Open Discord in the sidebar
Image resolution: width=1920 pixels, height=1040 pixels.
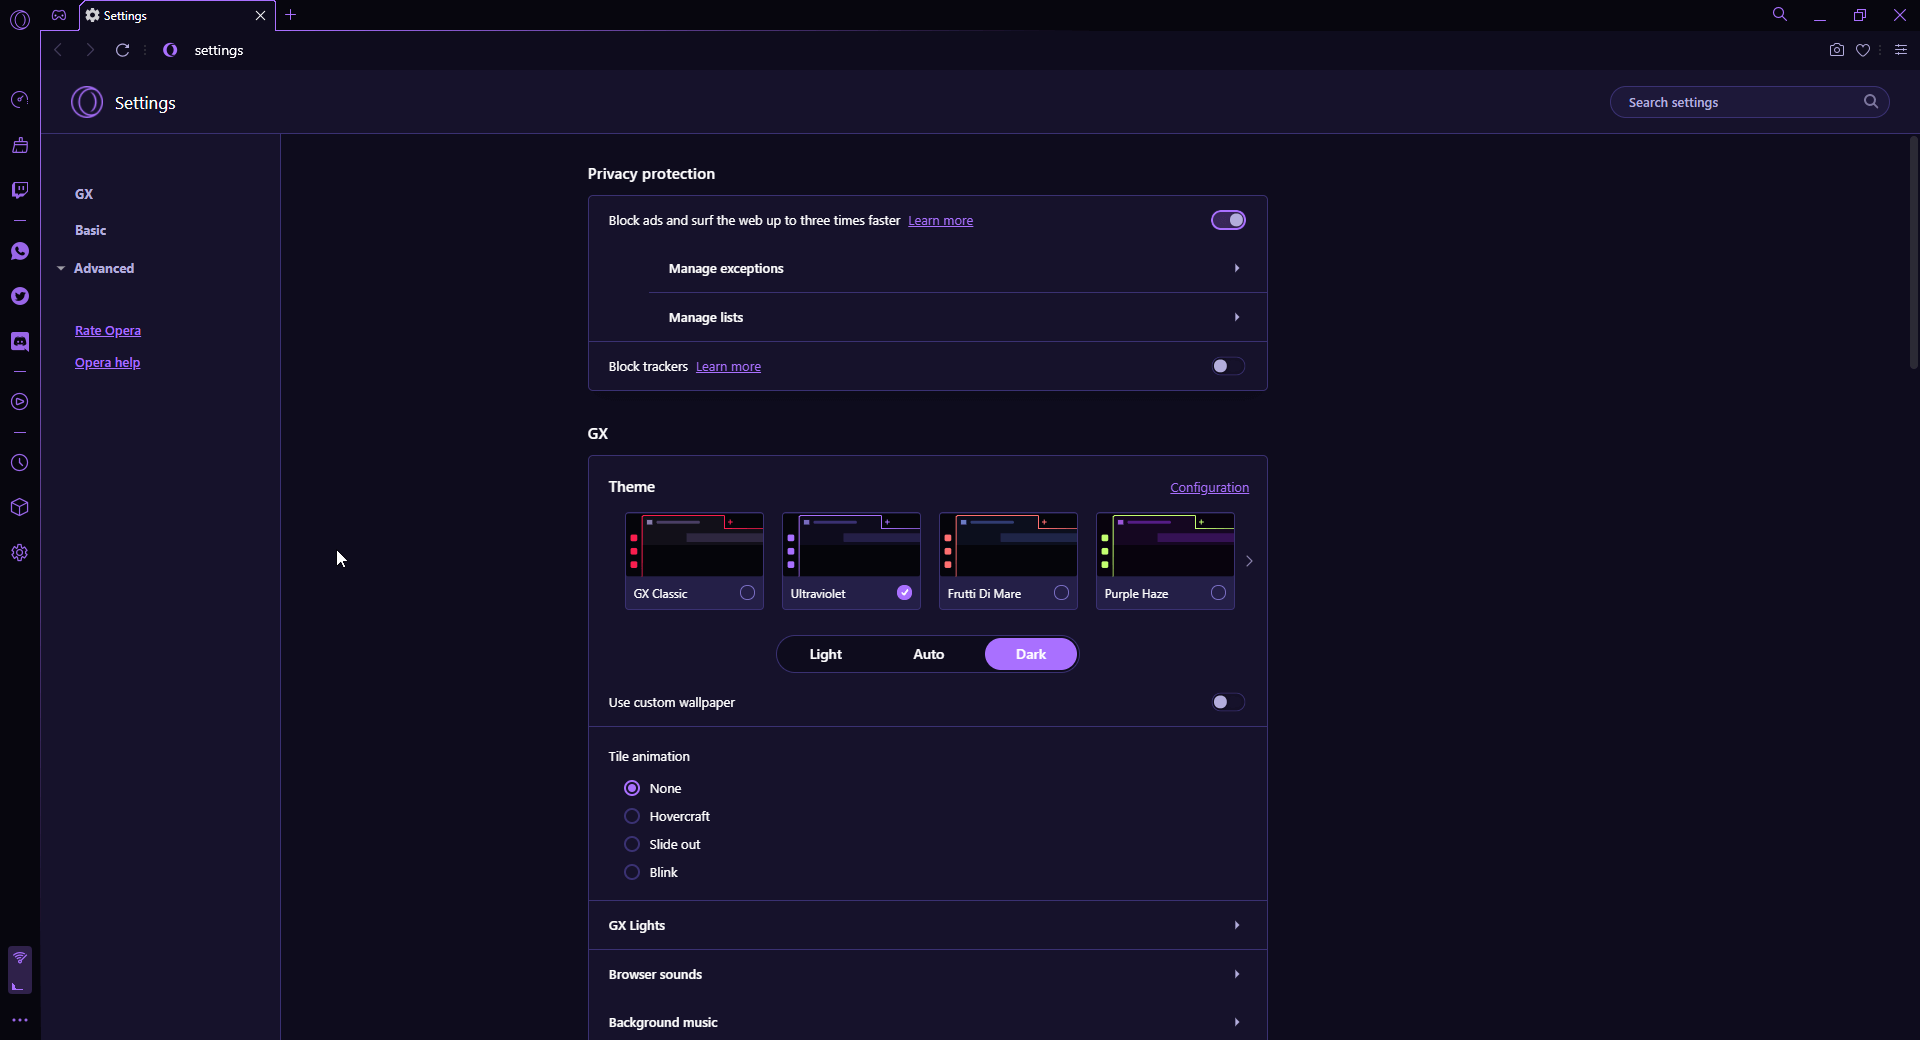[20, 341]
